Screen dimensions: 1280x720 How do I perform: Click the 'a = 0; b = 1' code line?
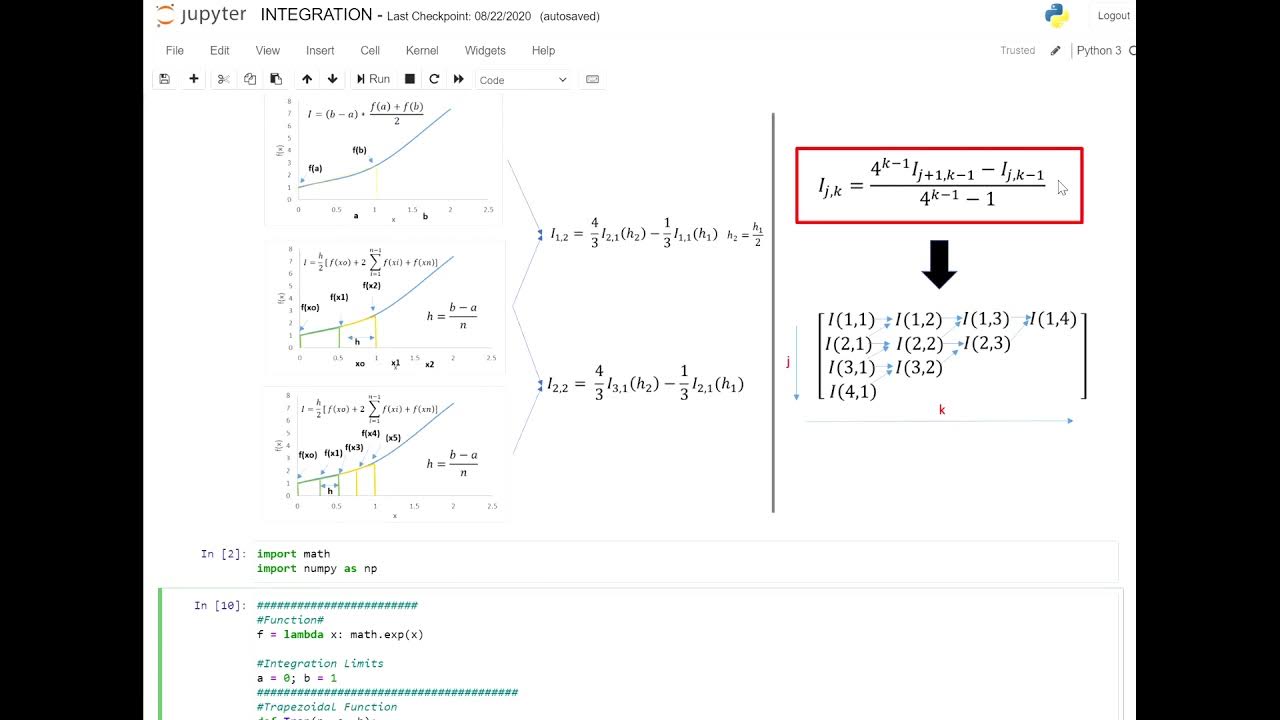tap(297, 678)
